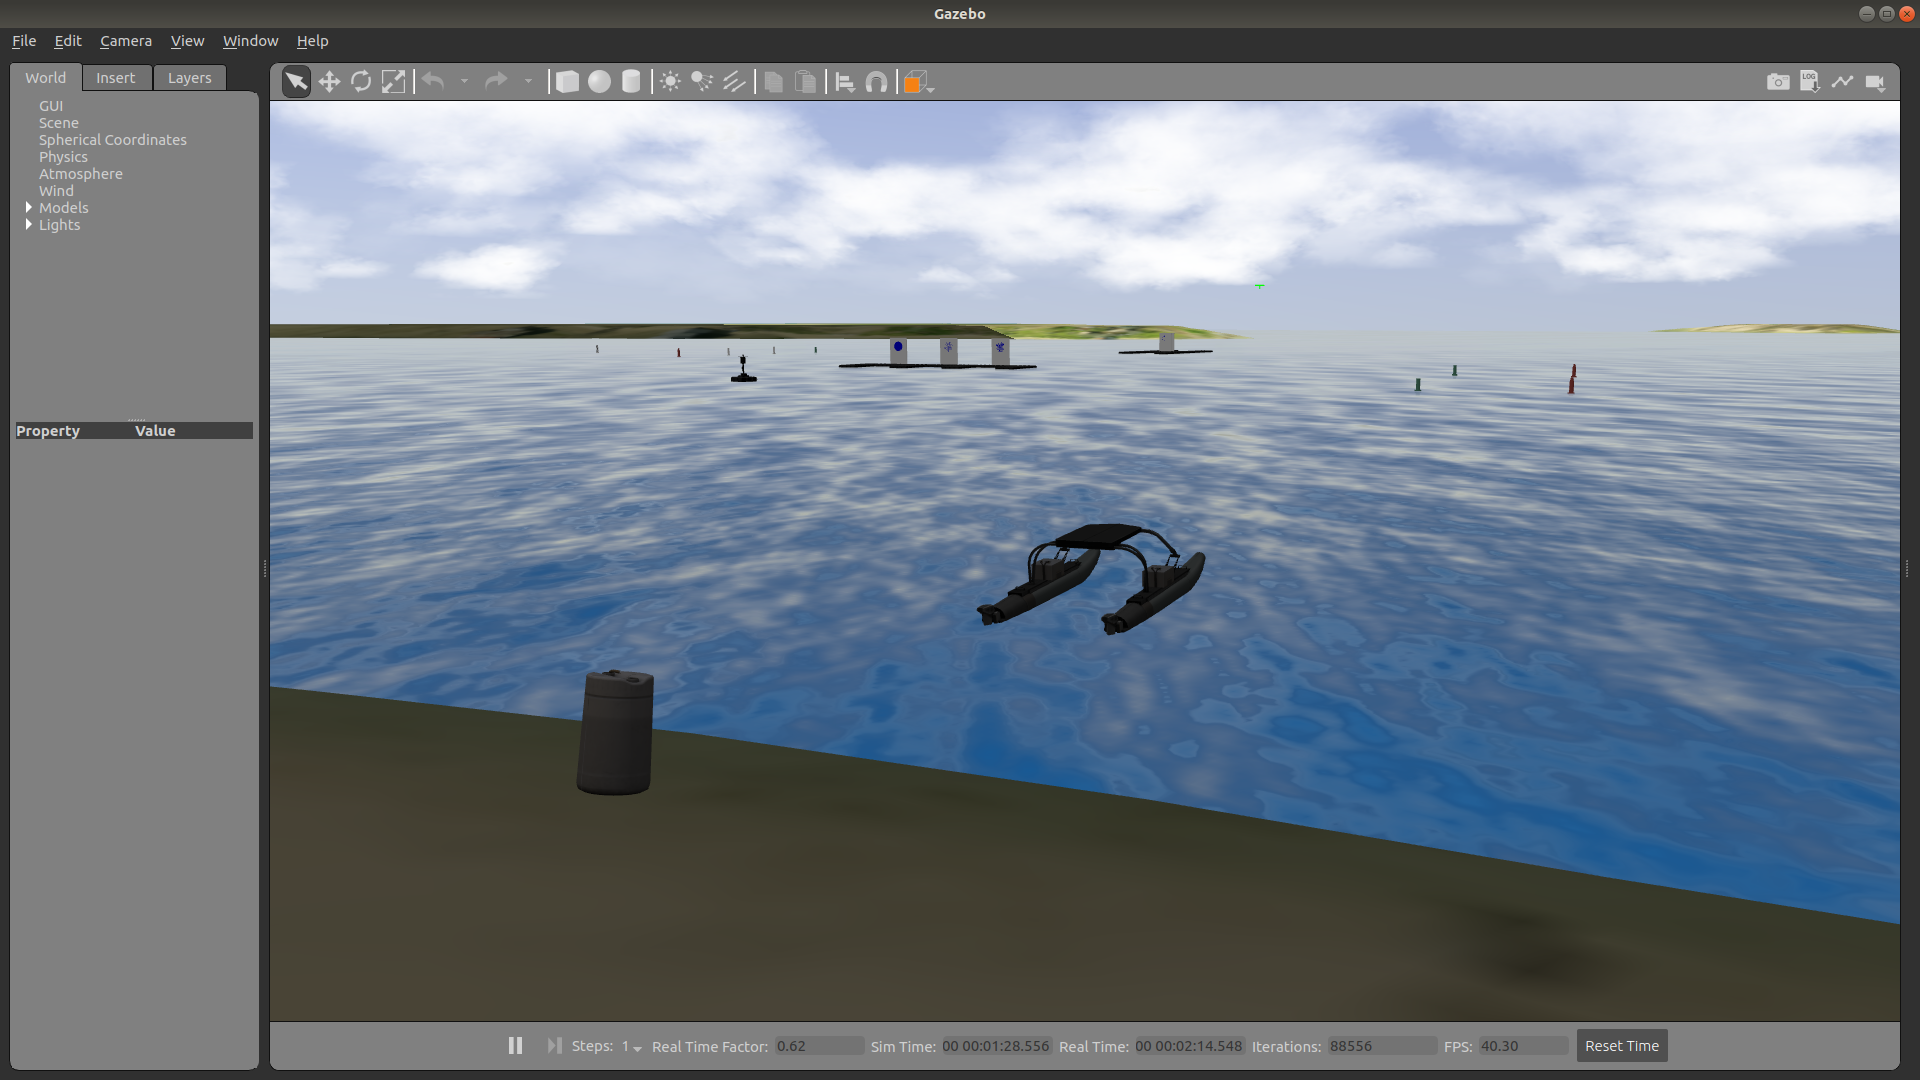Click the Iterations value field
Image resolution: width=1920 pixels, height=1080 pixels.
pyautogui.click(x=1382, y=1046)
